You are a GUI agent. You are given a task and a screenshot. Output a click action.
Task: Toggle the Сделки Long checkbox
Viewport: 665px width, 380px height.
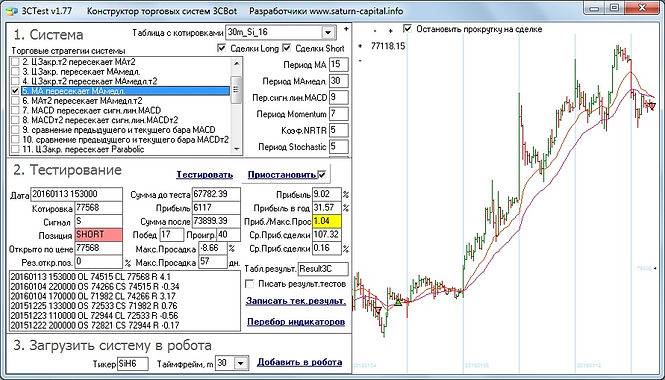pos(221,48)
